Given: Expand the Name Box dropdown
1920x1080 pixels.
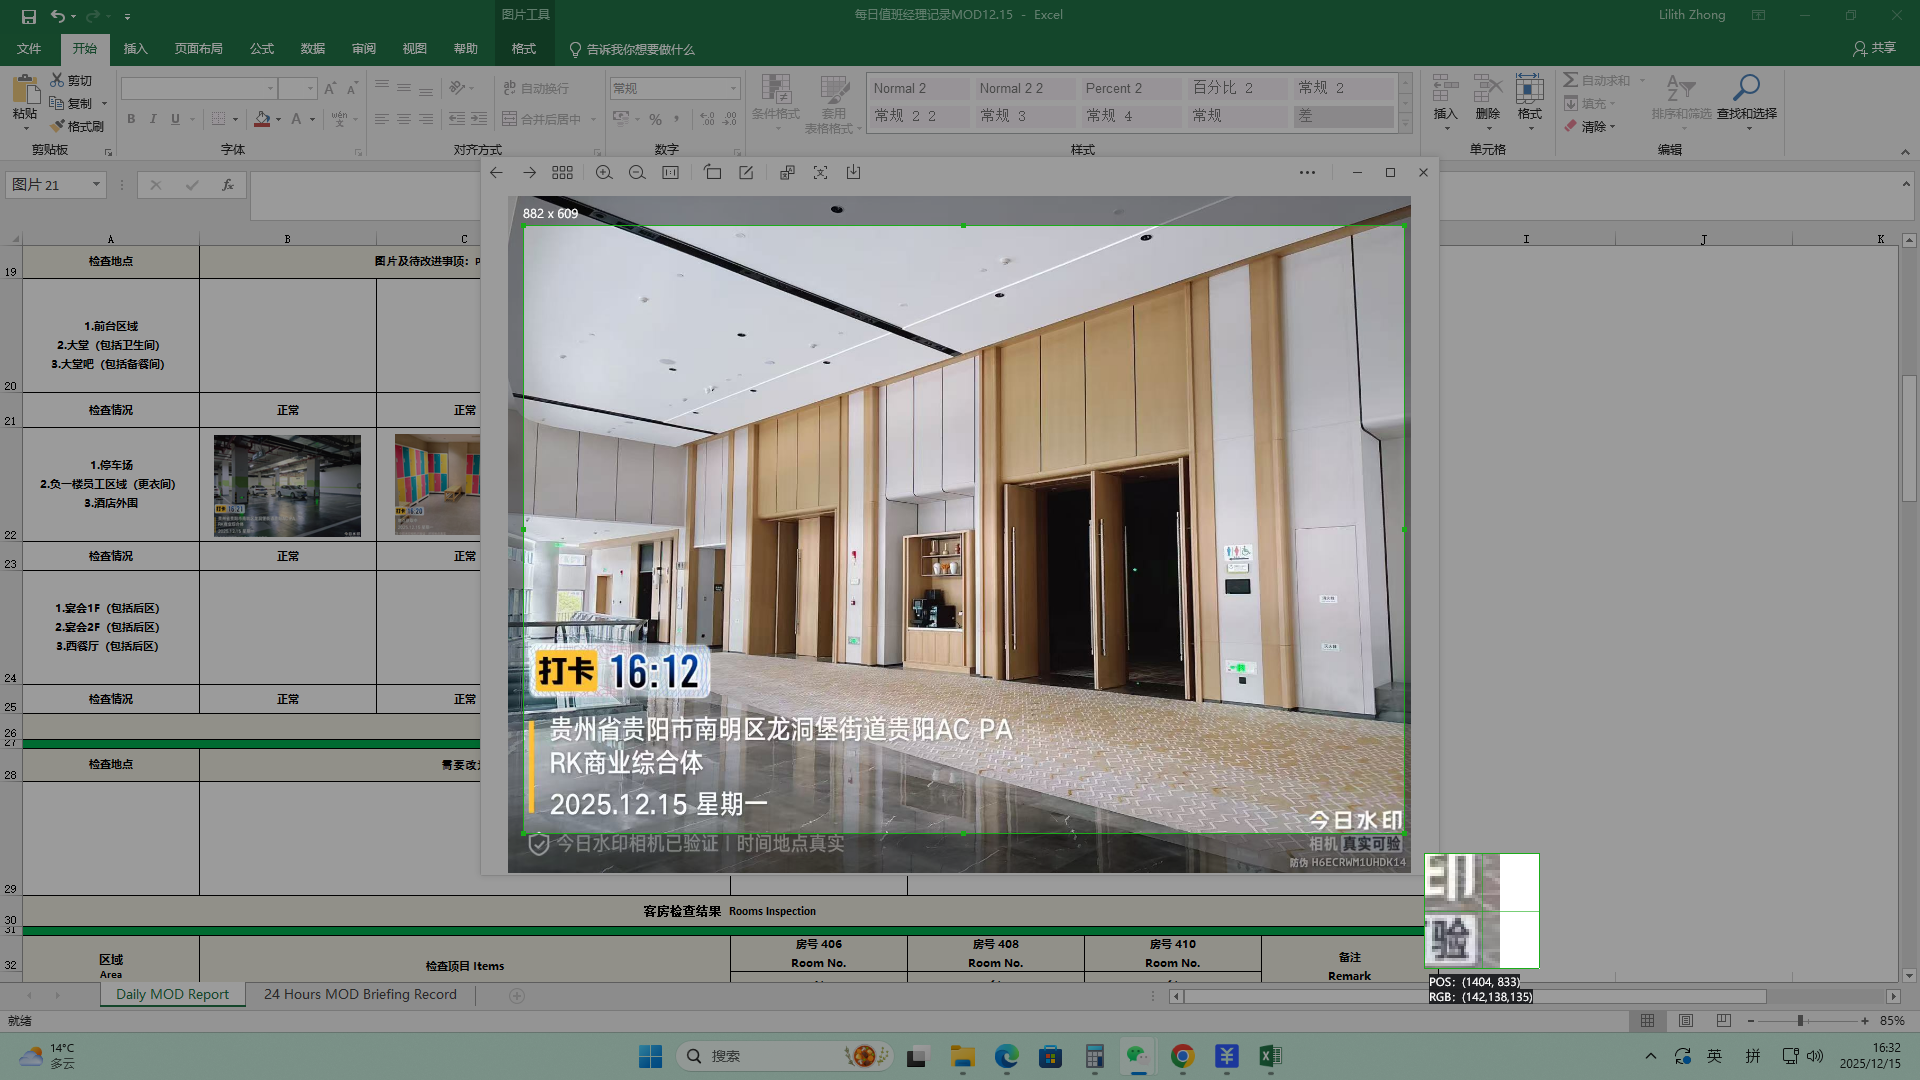Looking at the screenshot, I should point(96,185).
